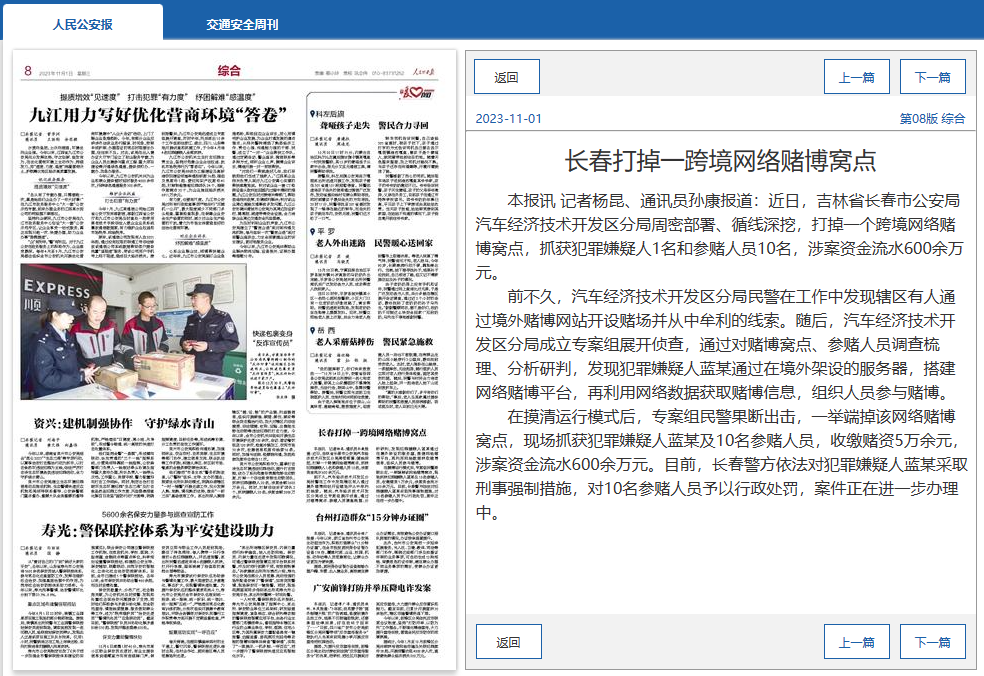The image size is (984, 676).
Task: Click photo caption 快递包裹变身"反诈宣传员"
Action: (272, 338)
